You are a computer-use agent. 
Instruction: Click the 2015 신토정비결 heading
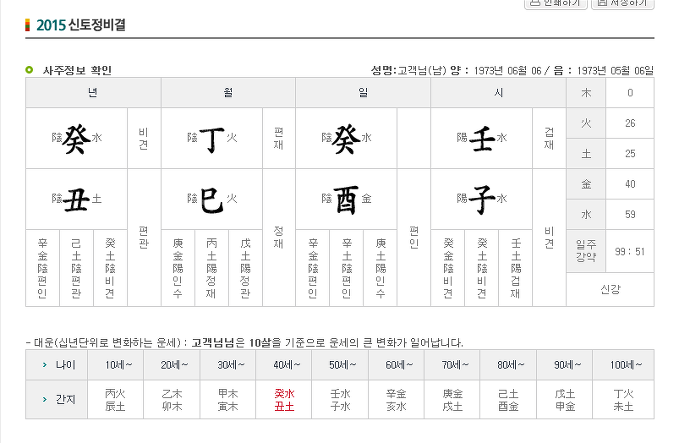tap(81, 25)
